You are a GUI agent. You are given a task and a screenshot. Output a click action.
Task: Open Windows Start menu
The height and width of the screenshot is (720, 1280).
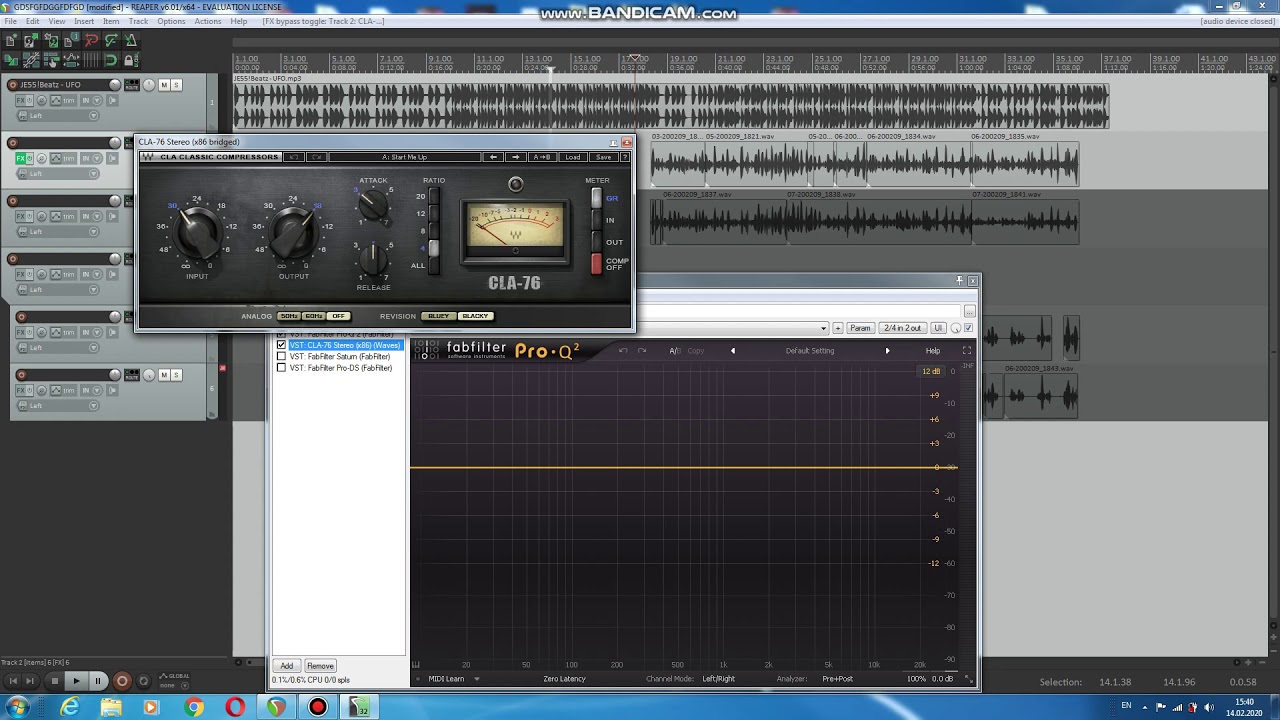pyautogui.click(x=17, y=708)
